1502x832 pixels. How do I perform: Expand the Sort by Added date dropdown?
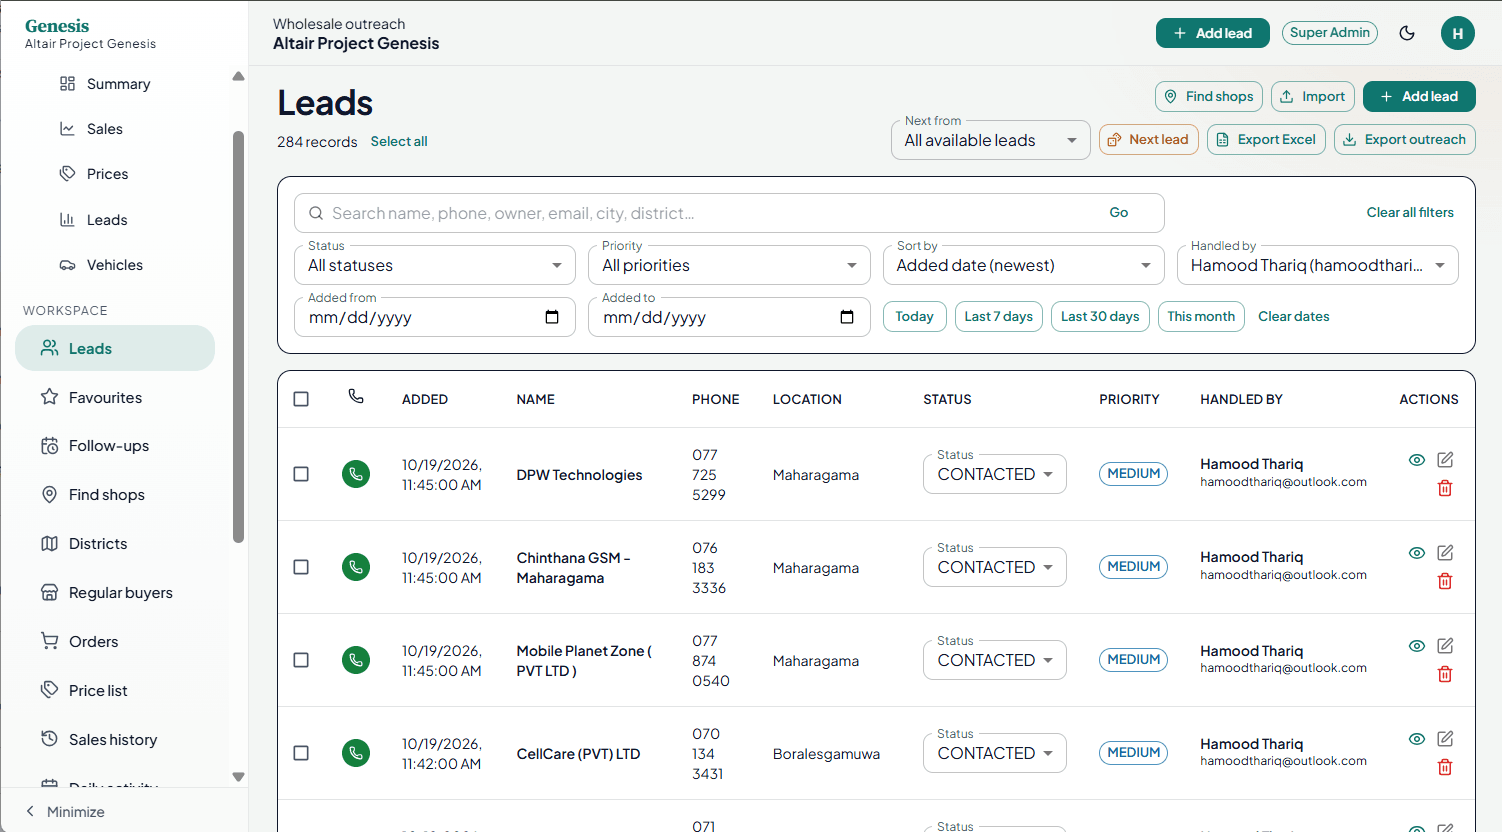[1024, 265]
